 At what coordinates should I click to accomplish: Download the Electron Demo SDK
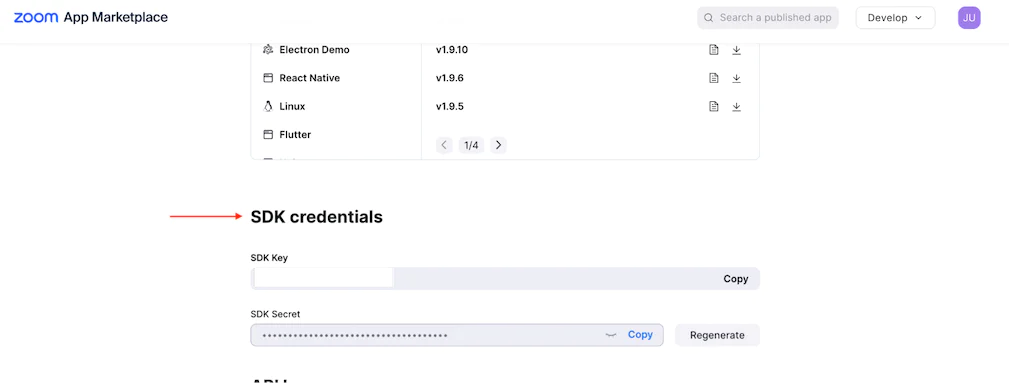(x=737, y=50)
